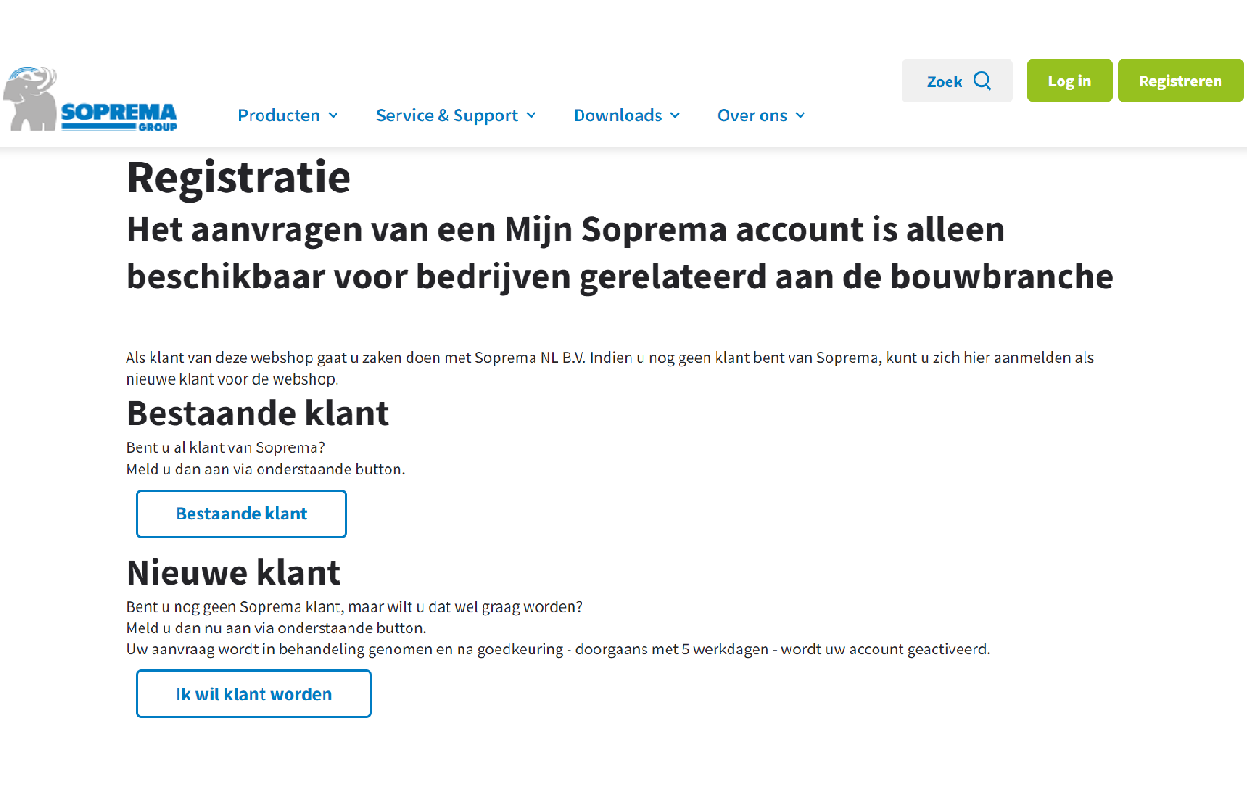The width and height of the screenshot is (1250, 800).
Task: Click the magnifier icon in Zoek
Action: [x=982, y=81]
